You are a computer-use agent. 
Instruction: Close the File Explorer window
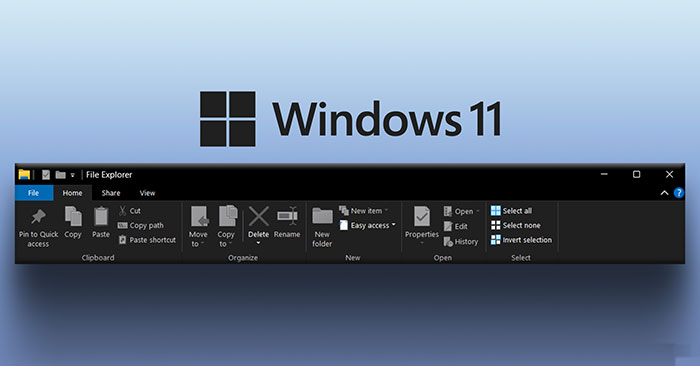[x=669, y=174]
